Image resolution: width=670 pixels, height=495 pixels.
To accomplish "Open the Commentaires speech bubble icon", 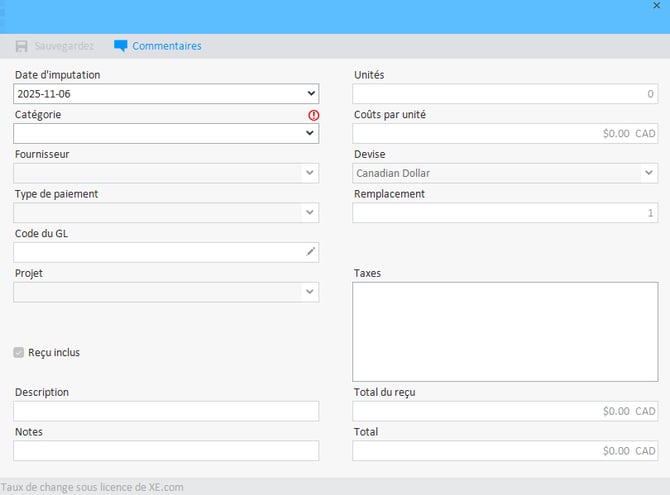I will [121, 46].
